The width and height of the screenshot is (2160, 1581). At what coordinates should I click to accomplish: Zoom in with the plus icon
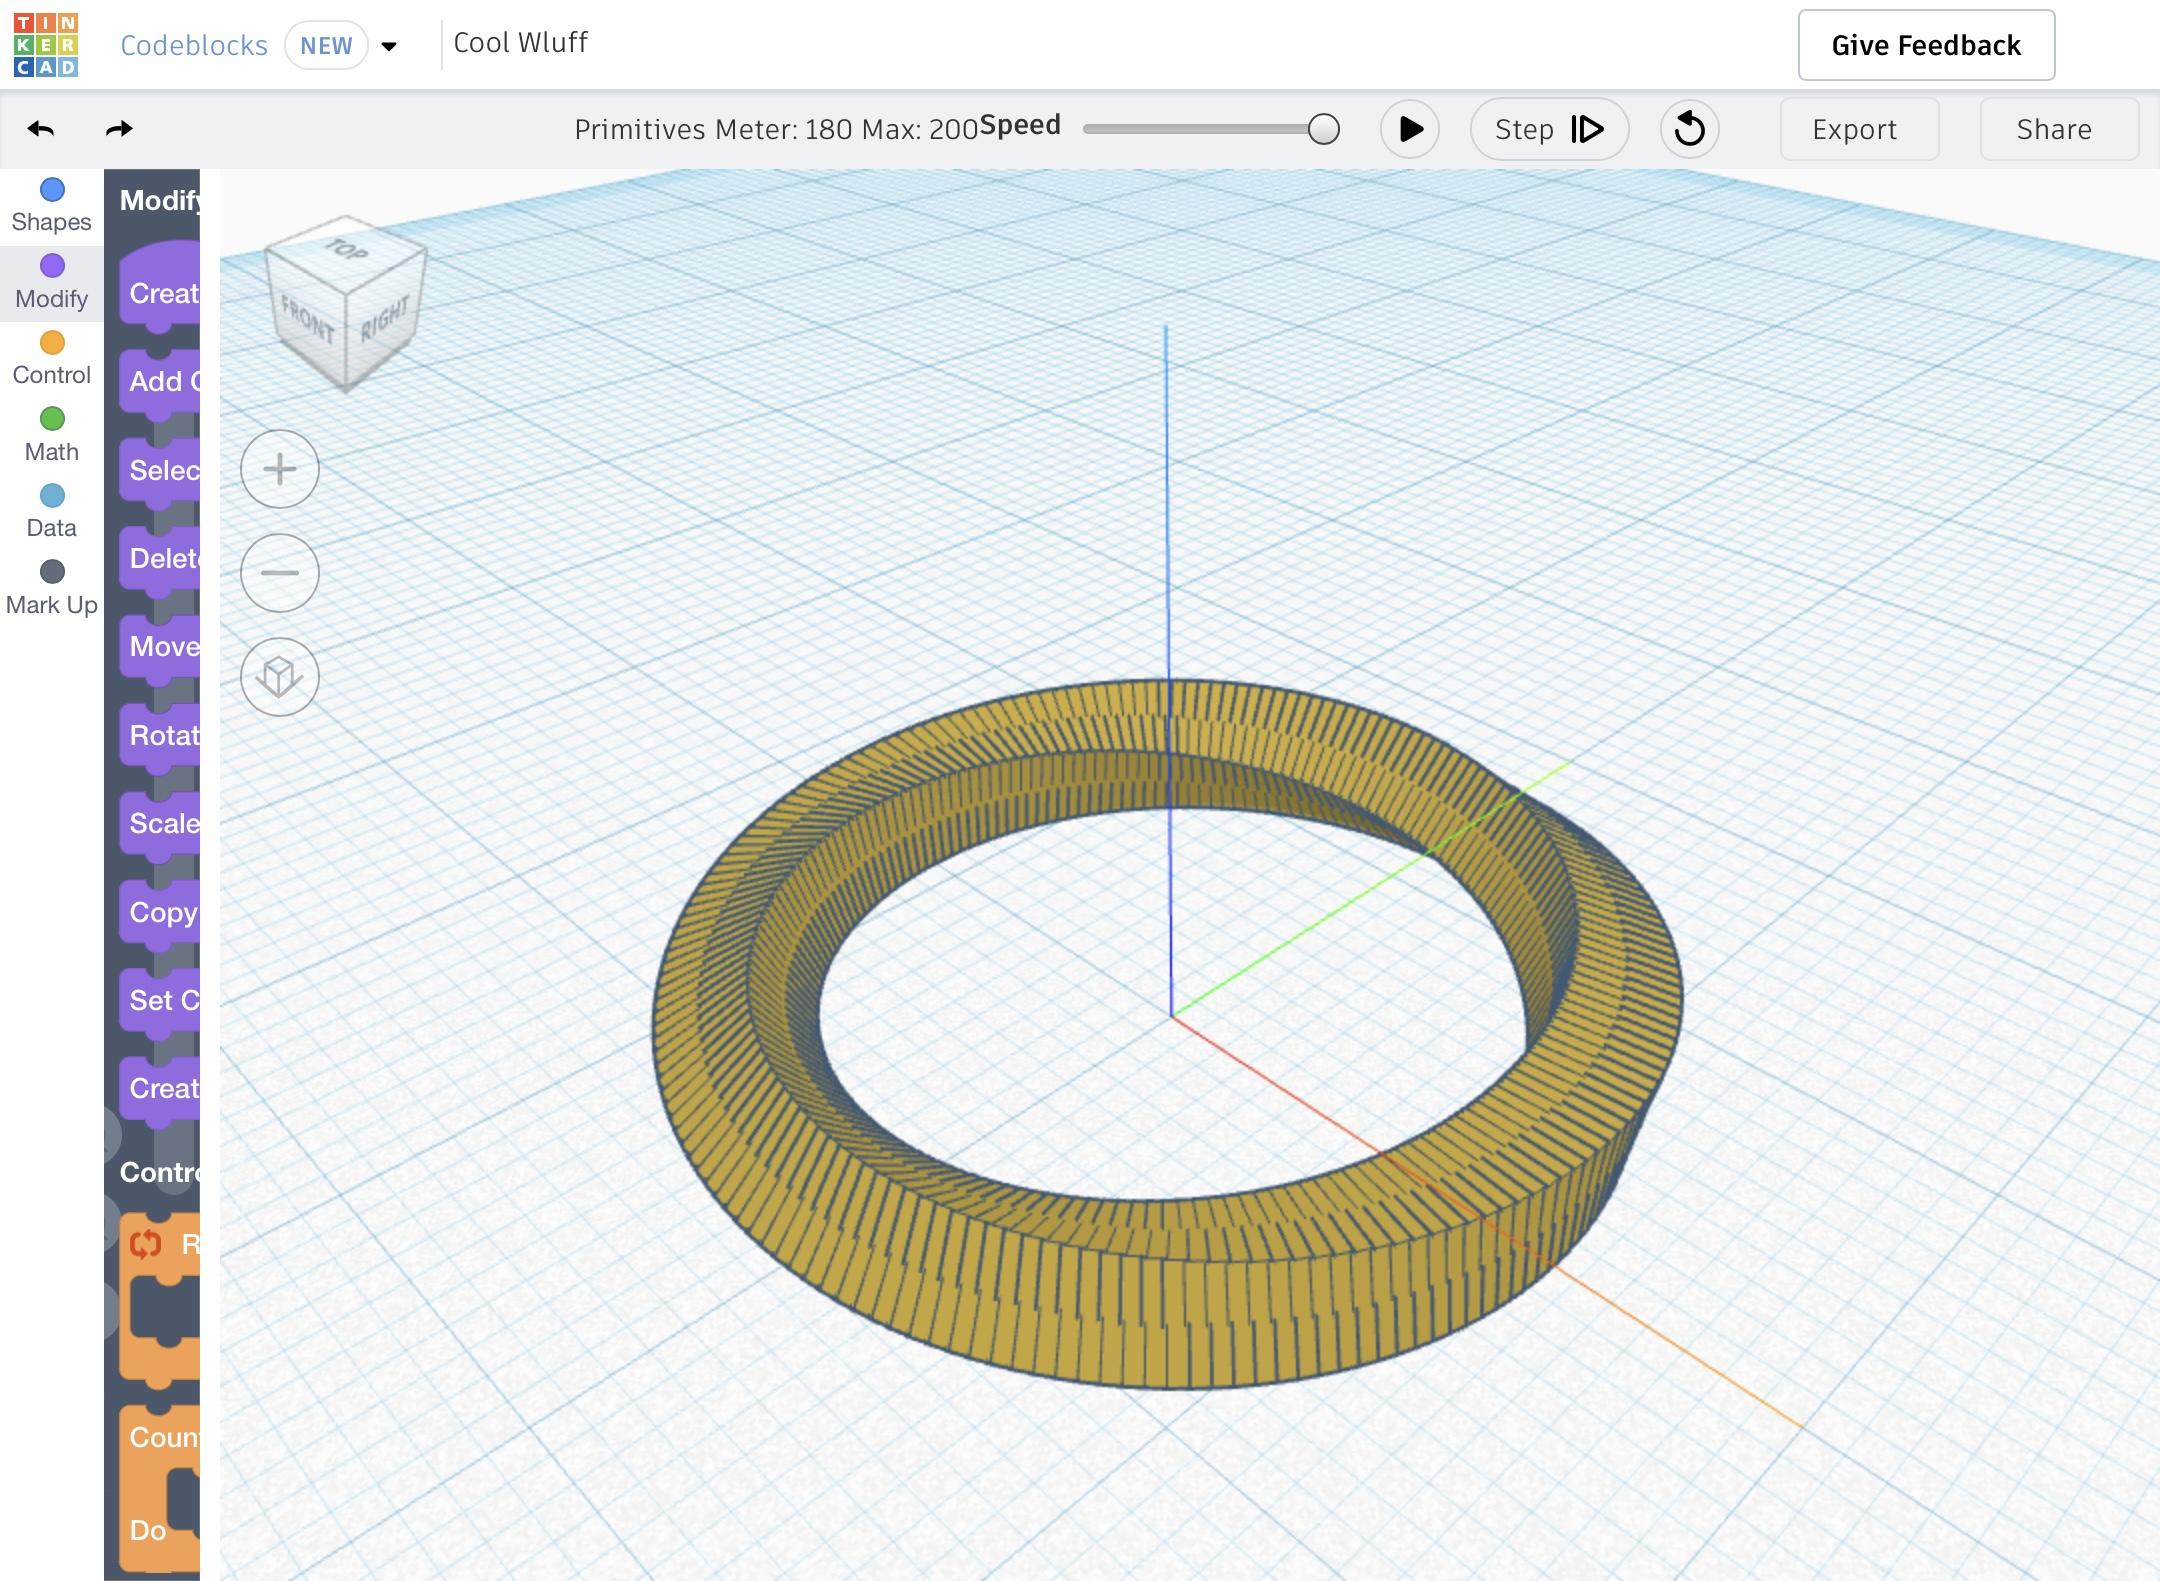pos(280,469)
